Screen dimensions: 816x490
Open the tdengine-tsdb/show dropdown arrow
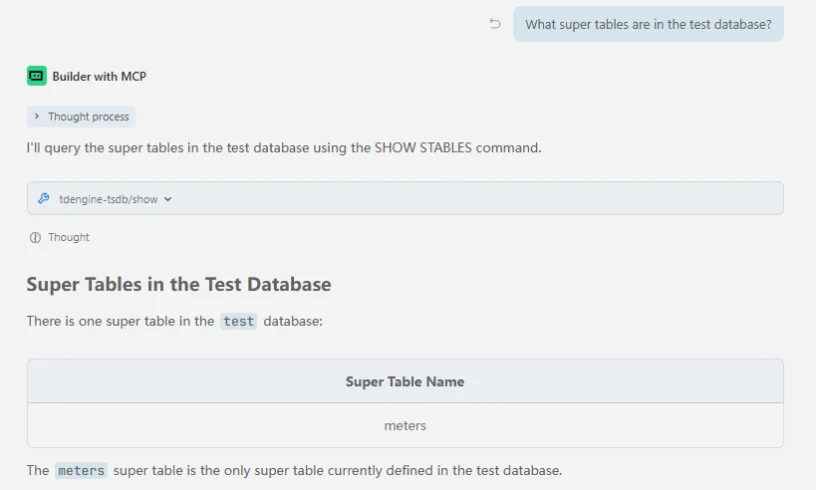point(168,199)
